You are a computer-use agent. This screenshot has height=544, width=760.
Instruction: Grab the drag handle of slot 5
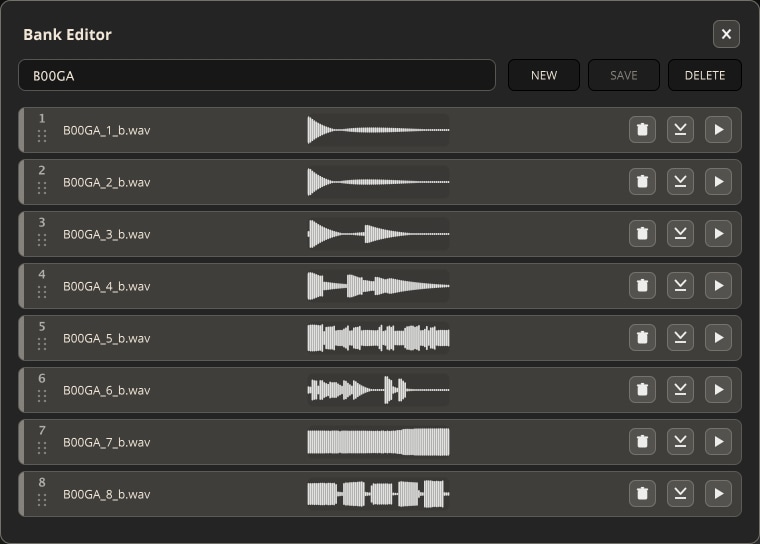pos(42,344)
